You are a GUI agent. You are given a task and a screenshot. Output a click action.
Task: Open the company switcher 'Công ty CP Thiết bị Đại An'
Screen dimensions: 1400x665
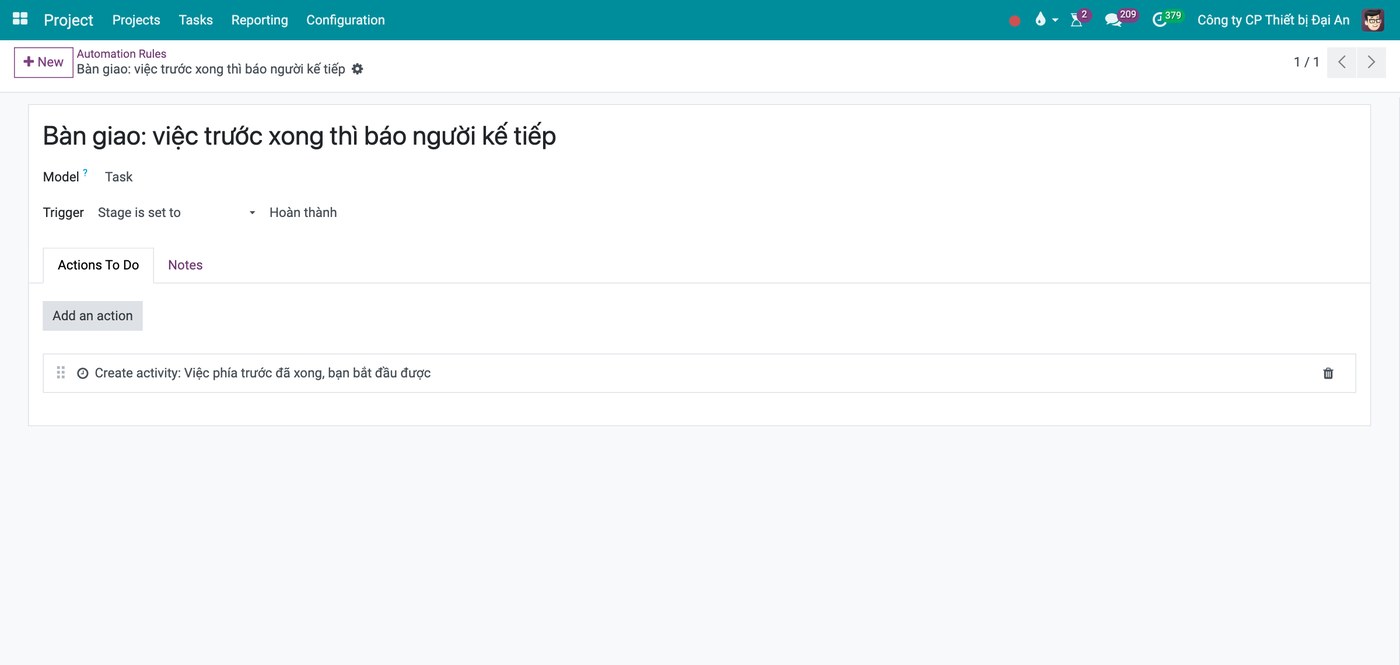coord(1273,20)
